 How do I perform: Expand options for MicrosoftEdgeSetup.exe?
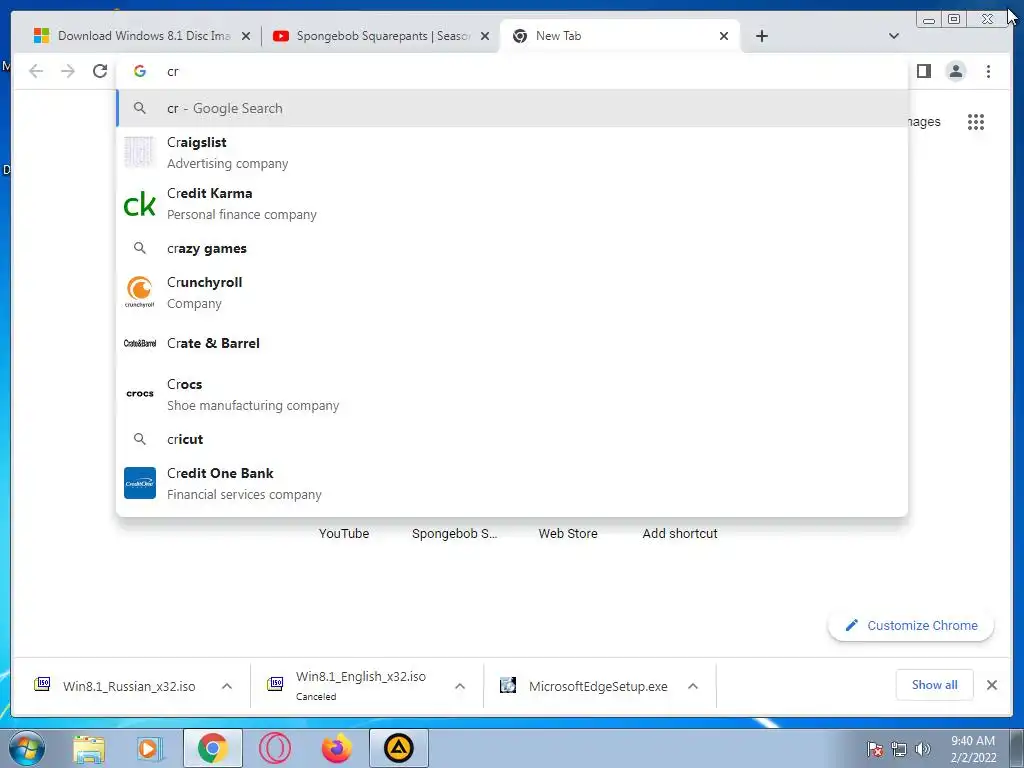[693, 686]
